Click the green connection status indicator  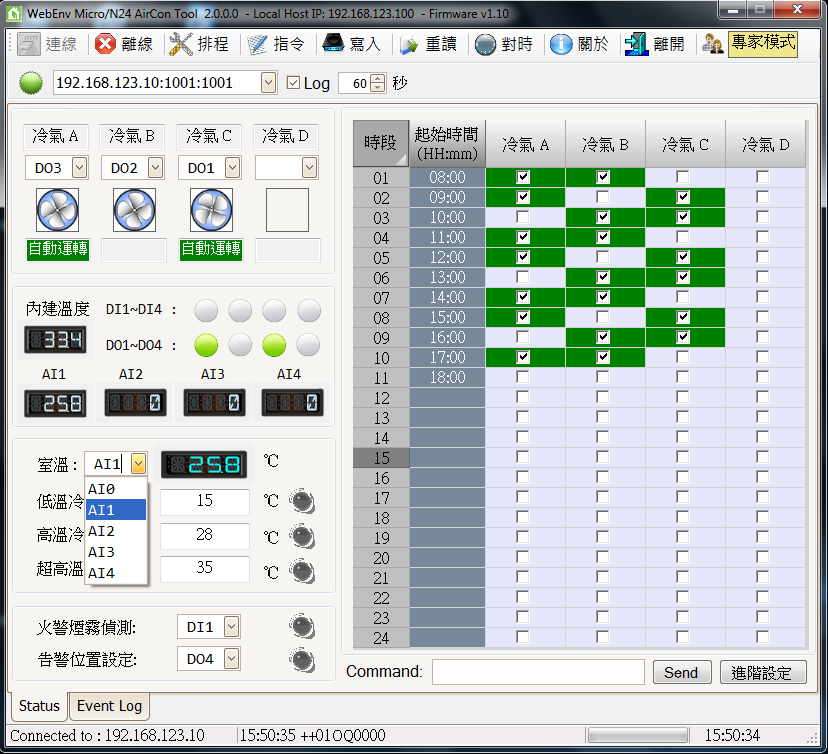pyautogui.click(x=31, y=83)
